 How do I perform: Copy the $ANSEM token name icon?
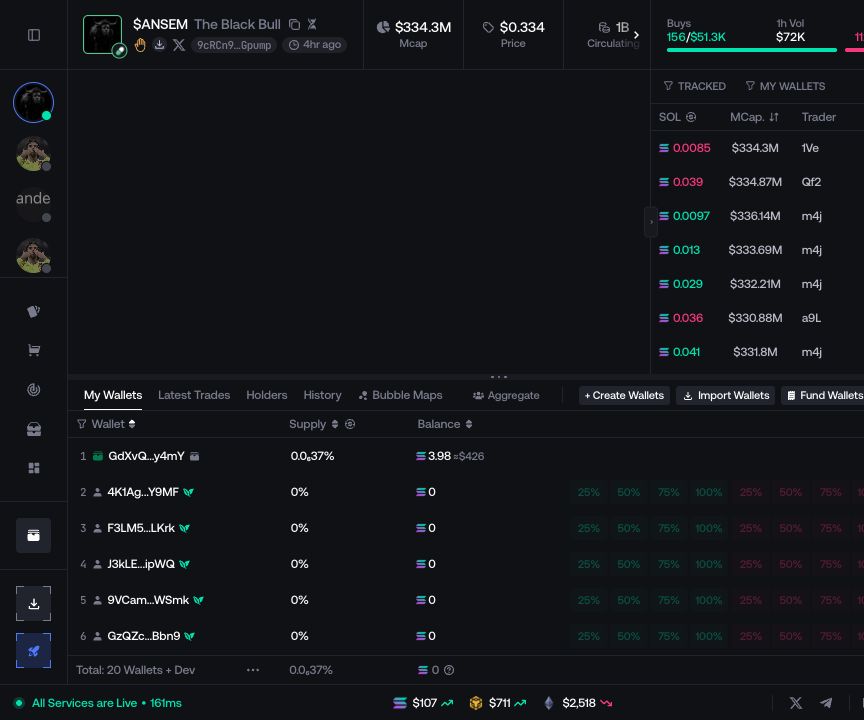point(294,24)
